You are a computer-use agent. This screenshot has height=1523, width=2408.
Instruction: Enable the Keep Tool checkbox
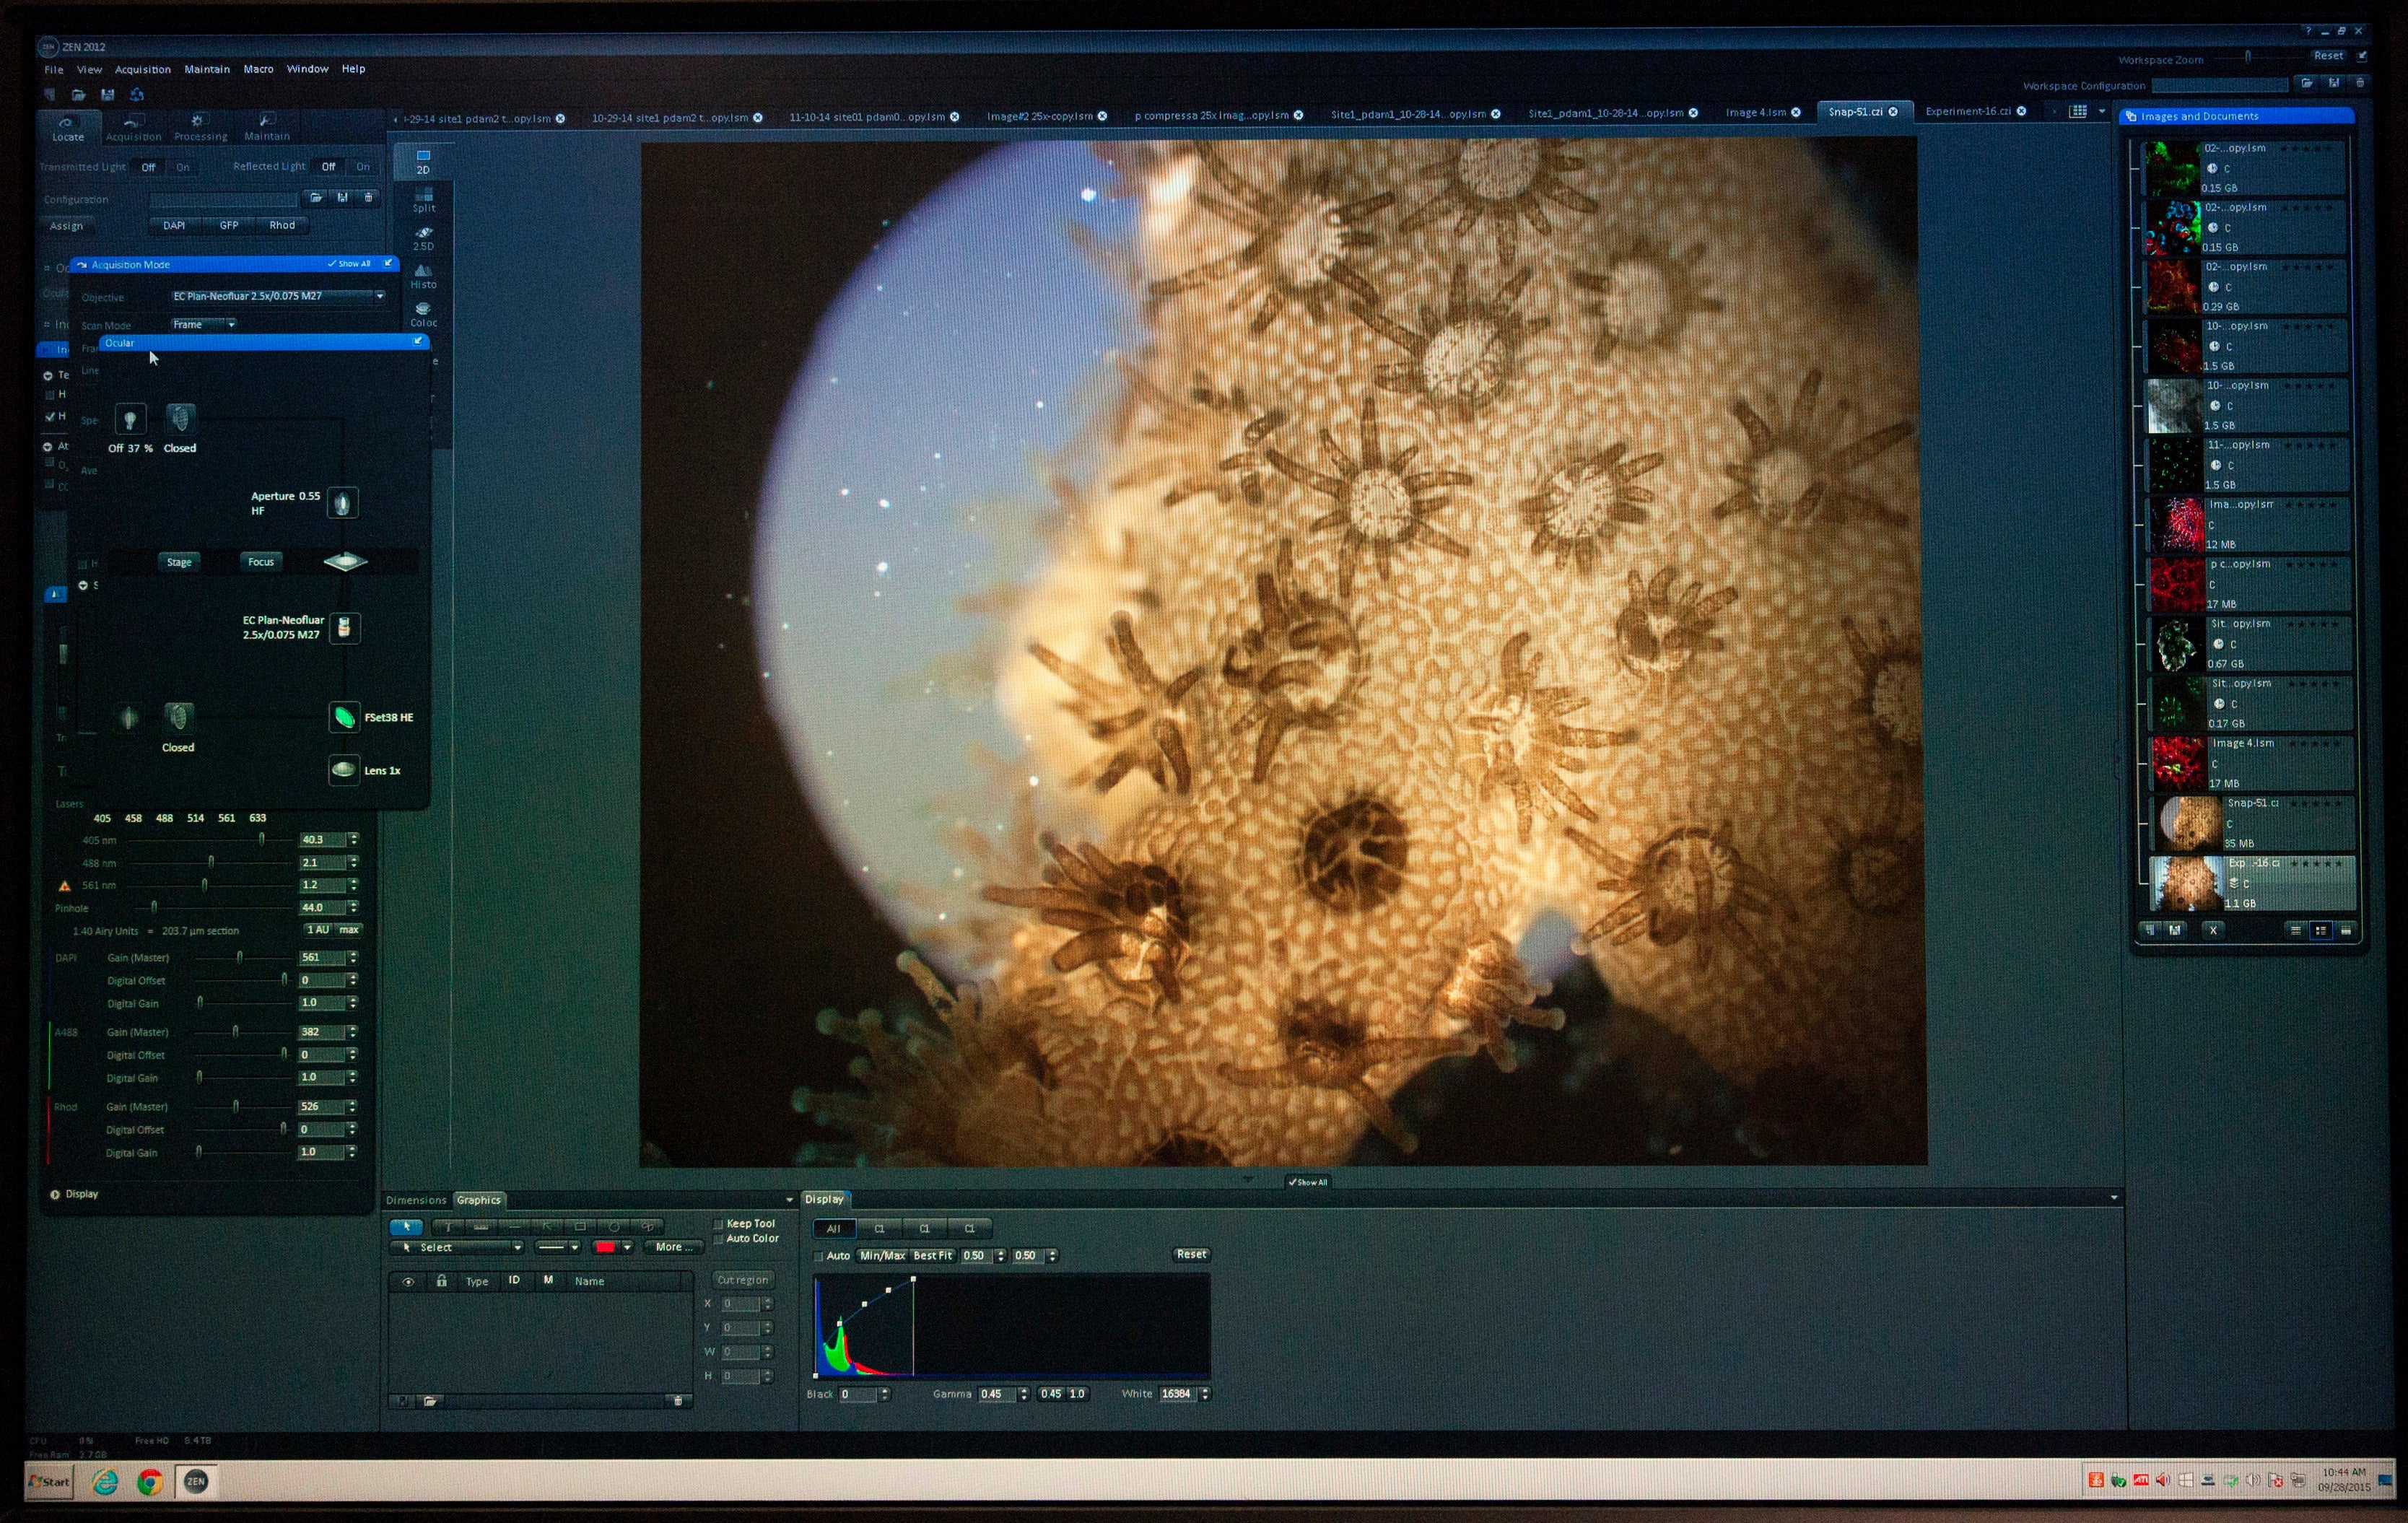click(x=718, y=1224)
